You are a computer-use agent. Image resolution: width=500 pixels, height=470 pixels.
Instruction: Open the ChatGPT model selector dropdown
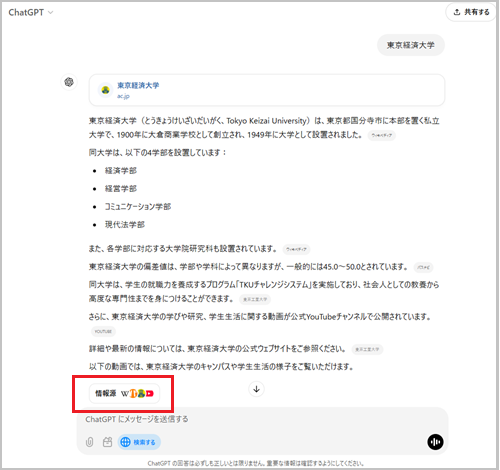point(31,12)
